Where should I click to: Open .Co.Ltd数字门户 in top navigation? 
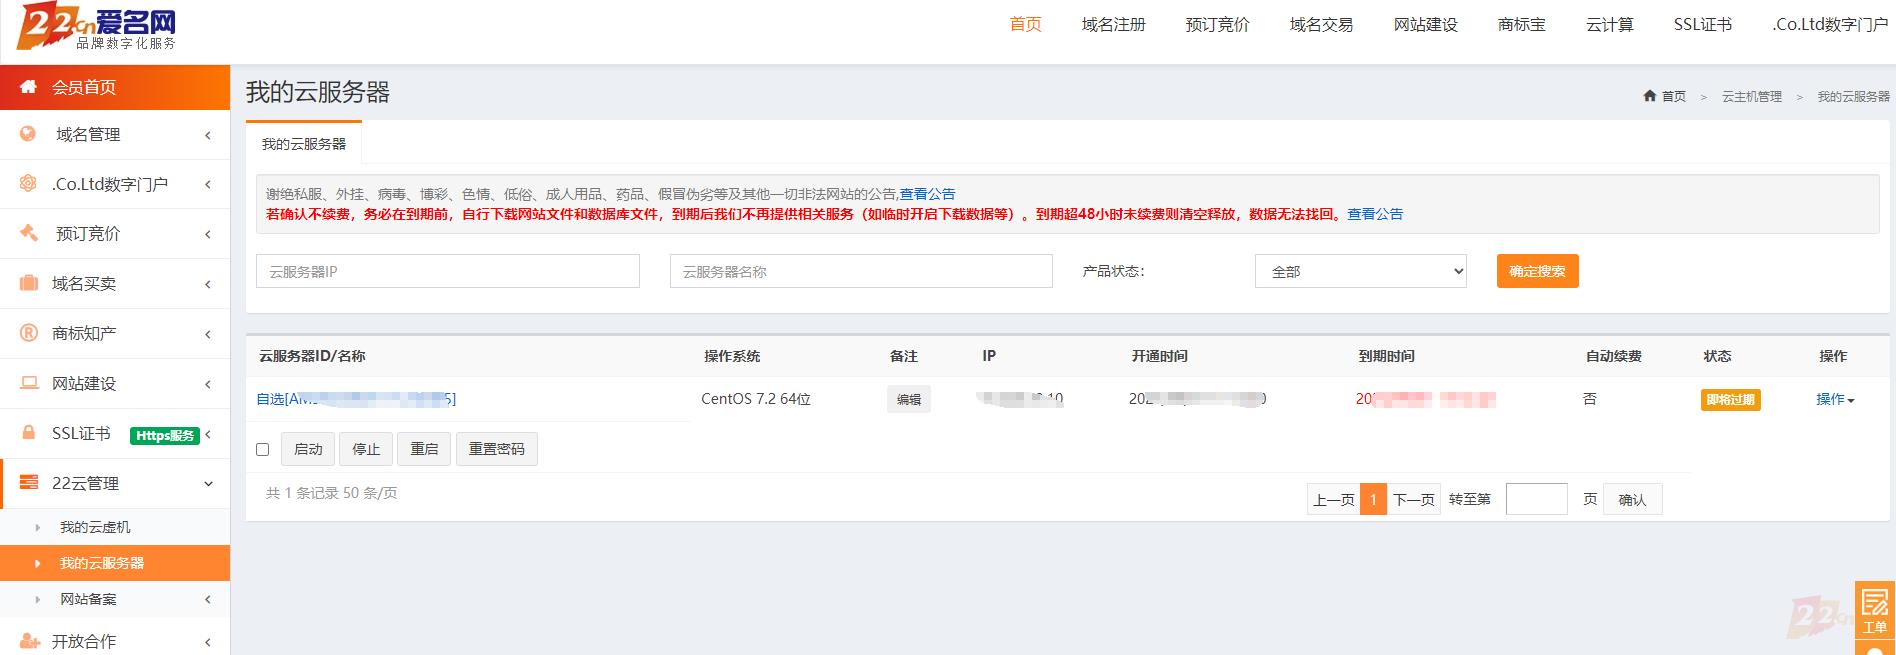(1830, 24)
